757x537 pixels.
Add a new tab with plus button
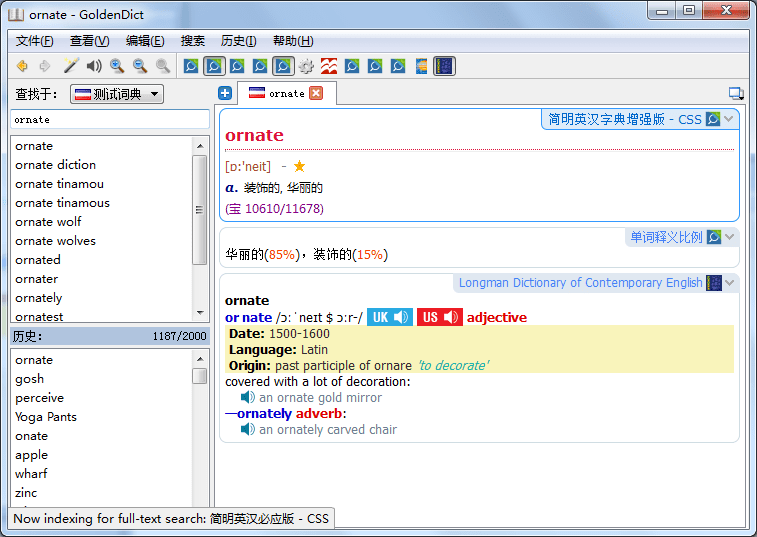coord(225,93)
